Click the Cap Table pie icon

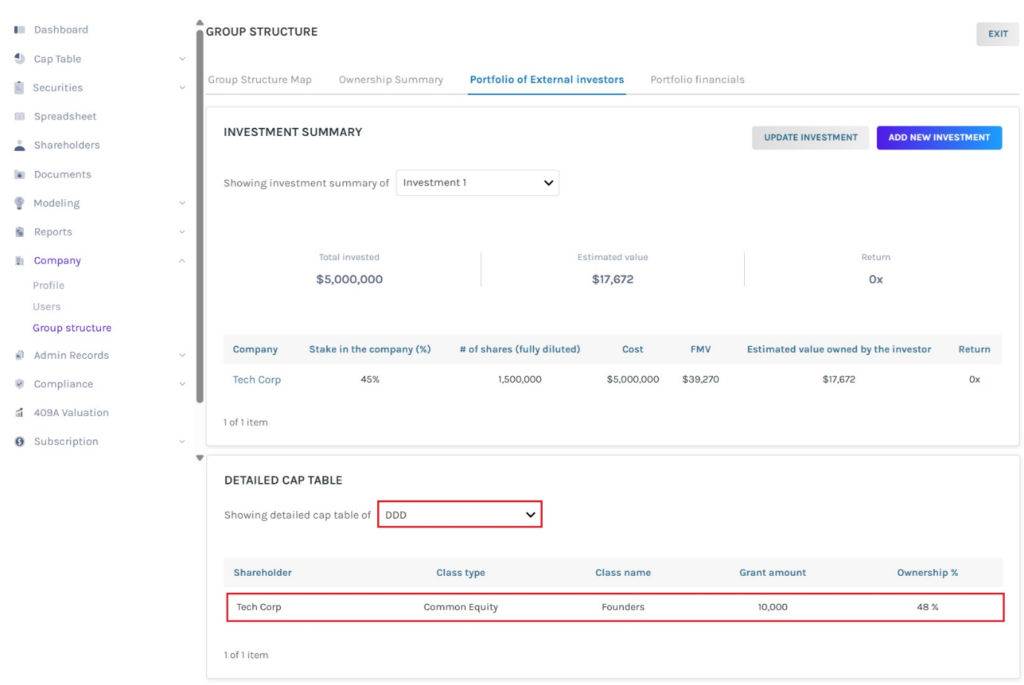click(x=19, y=59)
